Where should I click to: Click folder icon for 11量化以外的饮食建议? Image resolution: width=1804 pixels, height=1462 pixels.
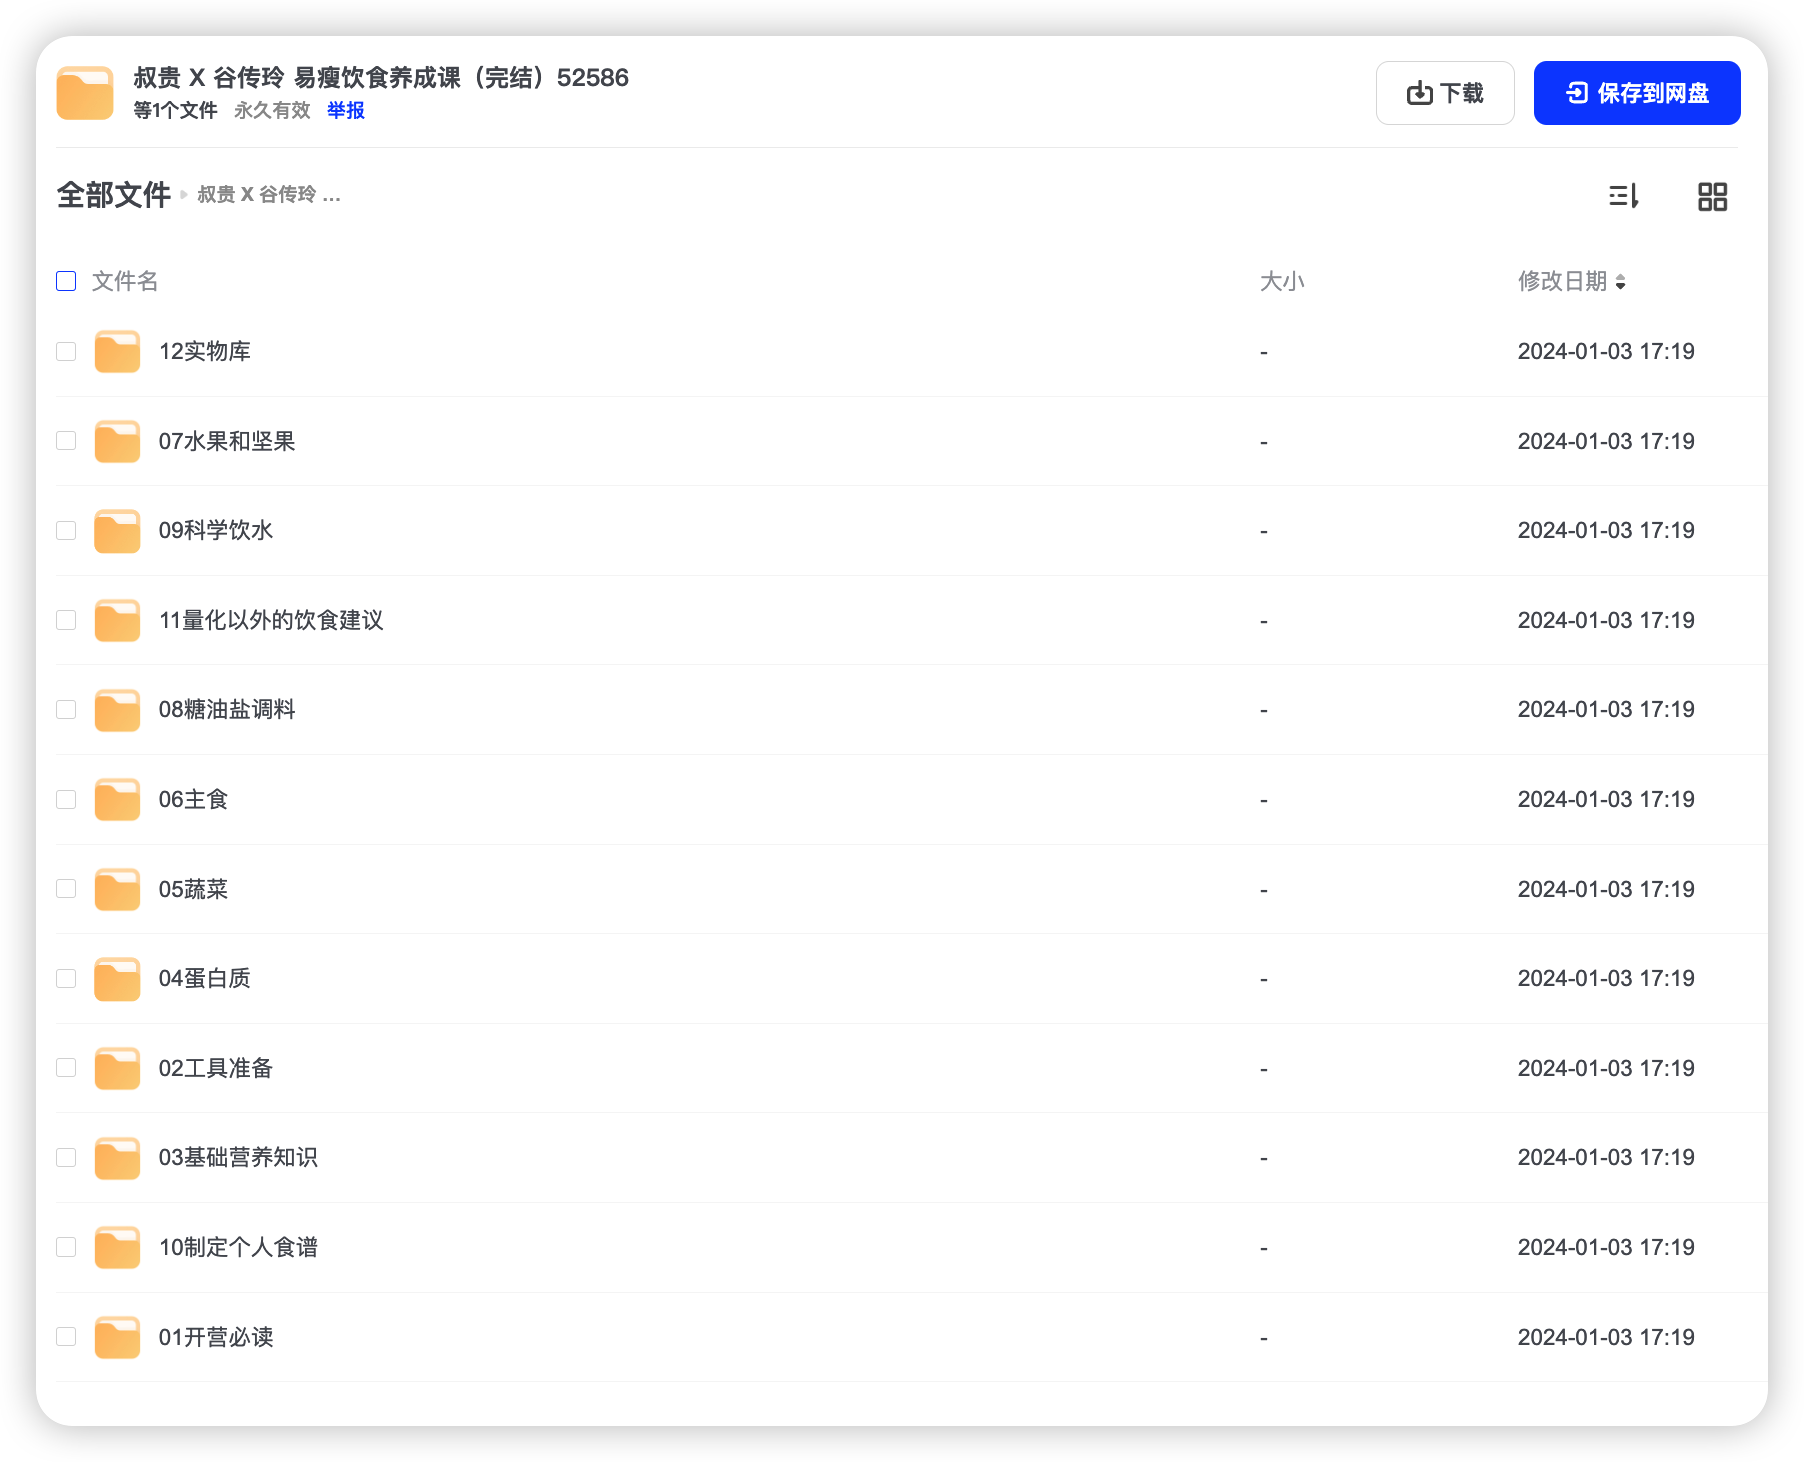point(117,620)
